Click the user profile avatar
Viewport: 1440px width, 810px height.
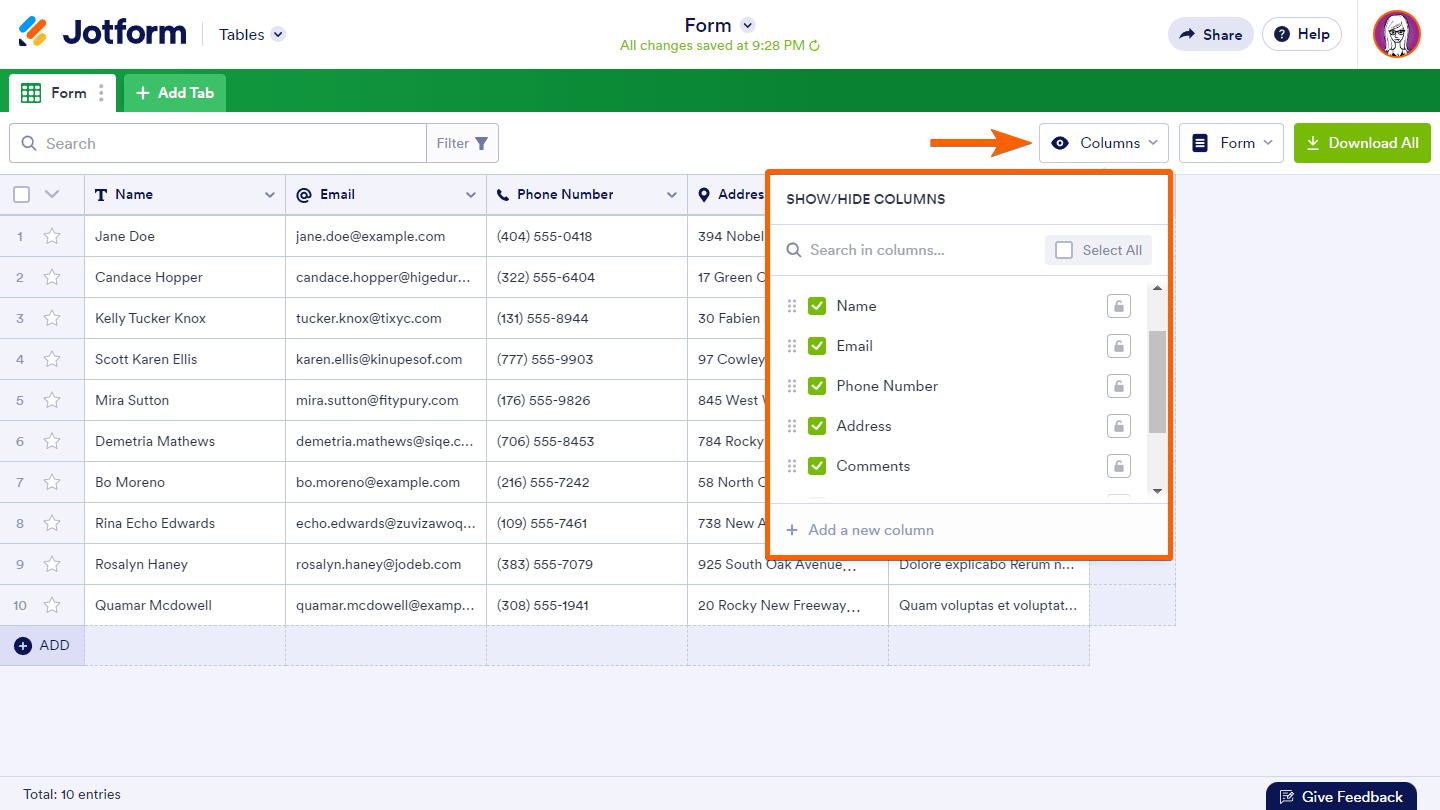pyautogui.click(x=1396, y=34)
